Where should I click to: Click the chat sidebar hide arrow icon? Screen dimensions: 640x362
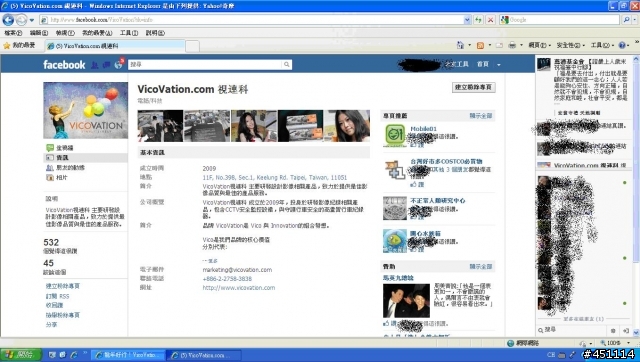pos(626,331)
